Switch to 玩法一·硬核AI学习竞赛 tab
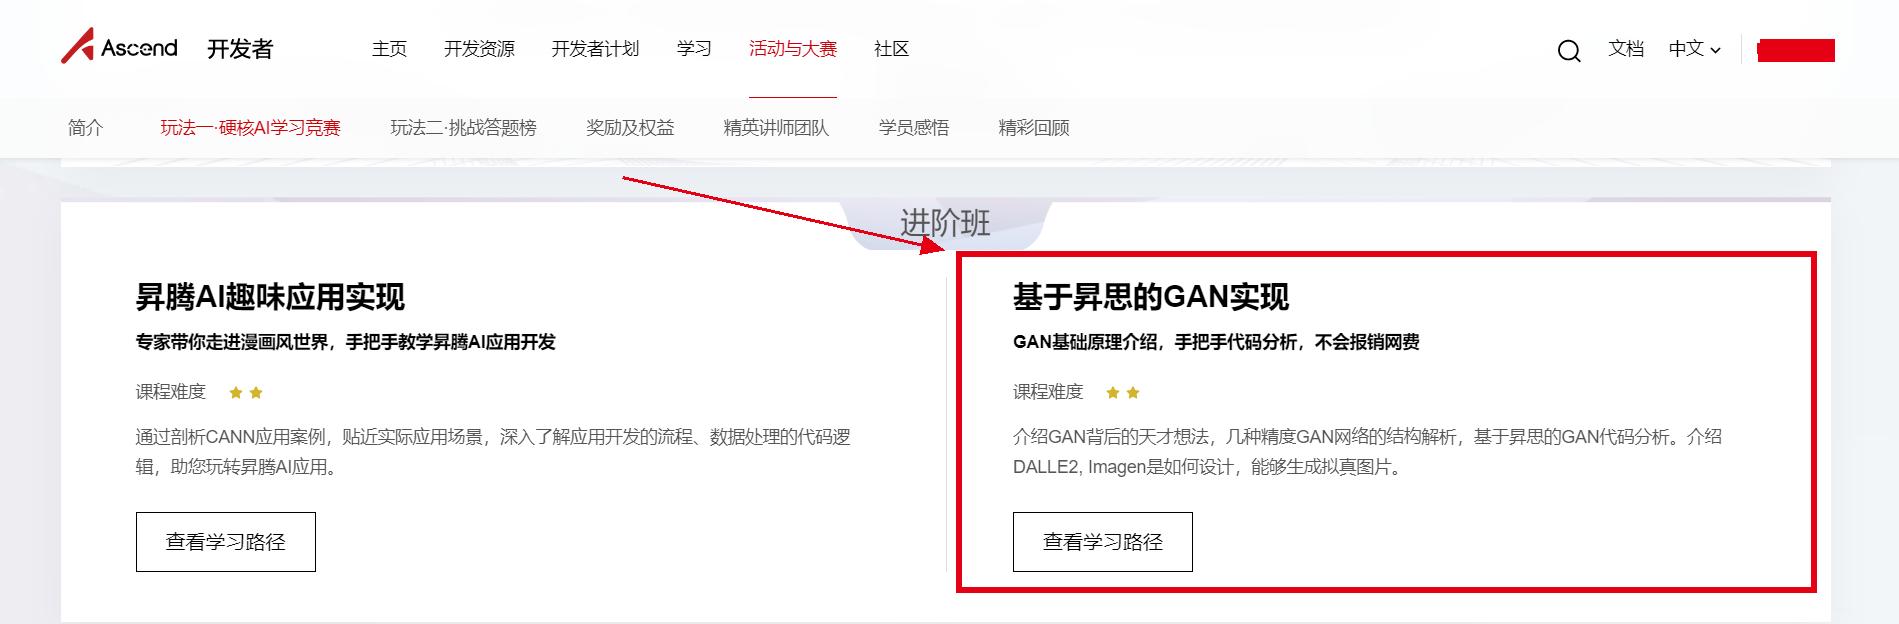 pyautogui.click(x=250, y=128)
